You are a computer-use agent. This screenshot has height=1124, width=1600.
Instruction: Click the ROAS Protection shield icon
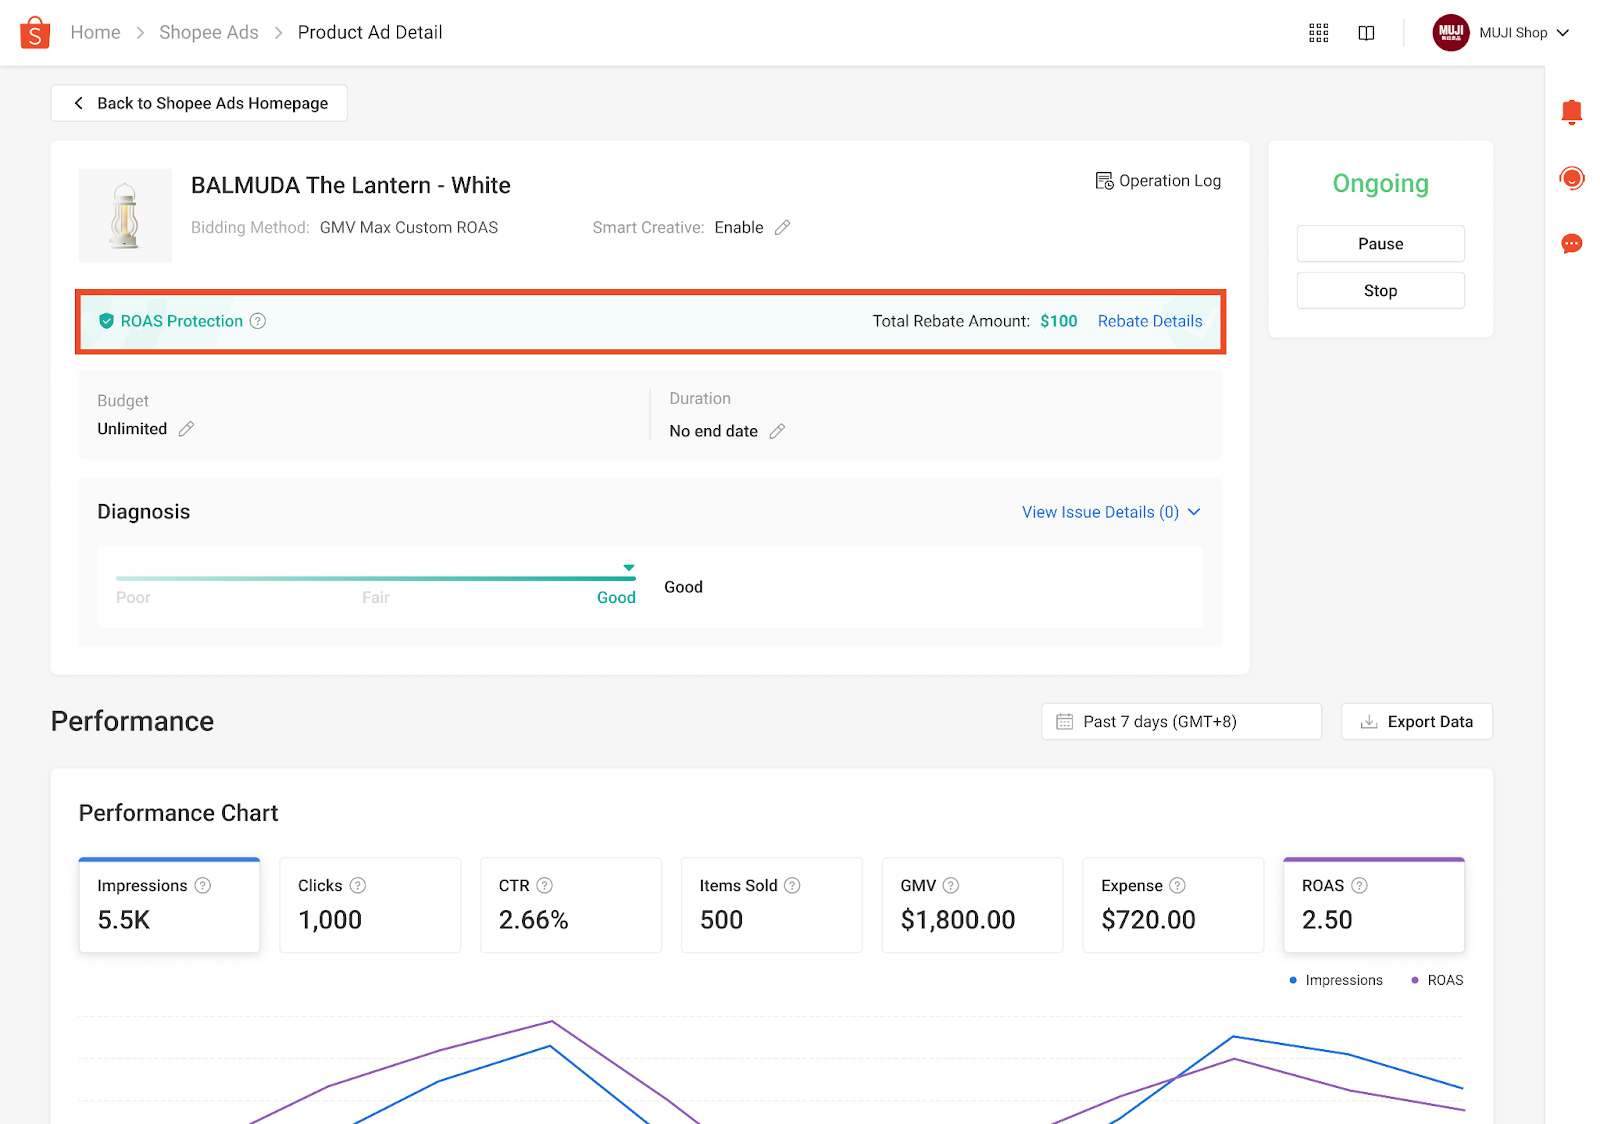pos(106,321)
